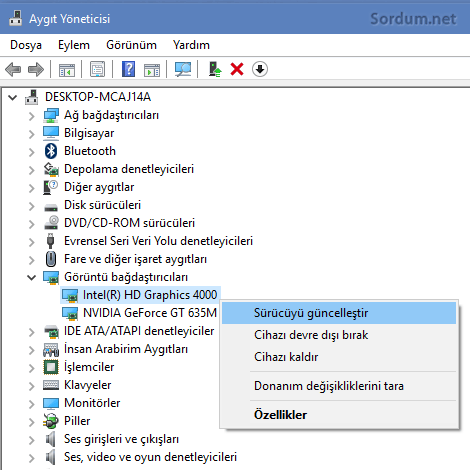This screenshot has height=470, width=470.
Task: Select Intel(R) HD Graphics 4000 device
Action: tap(150, 295)
